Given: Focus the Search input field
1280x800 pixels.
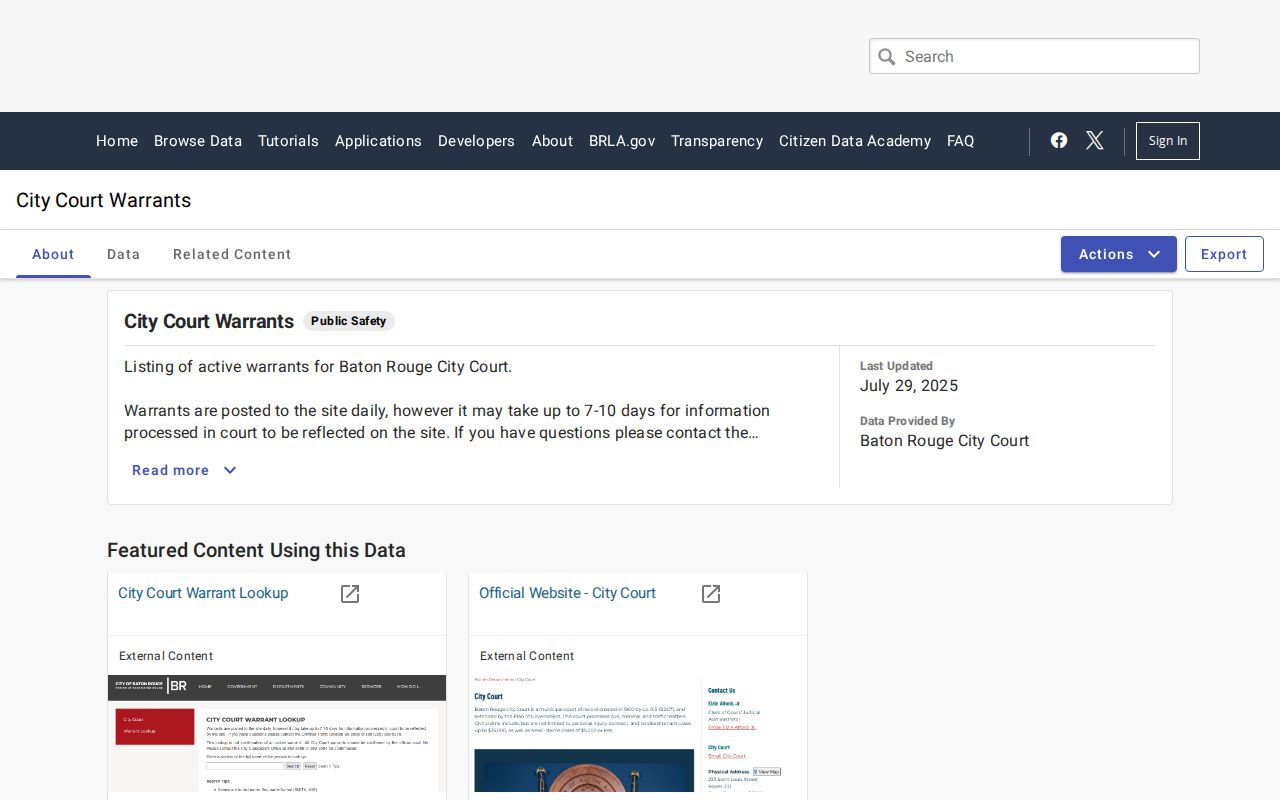Looking at the screenshot, I should [x=1034, y=56].
